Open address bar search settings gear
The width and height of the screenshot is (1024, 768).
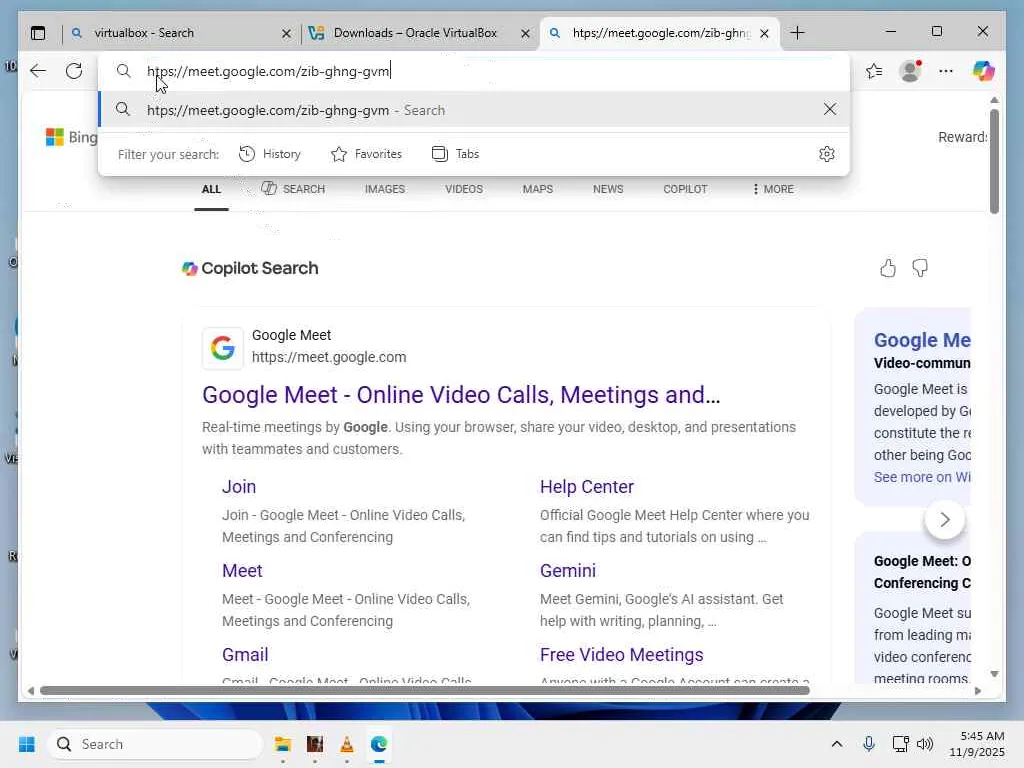pyautogui.click(x=827, y=153)
